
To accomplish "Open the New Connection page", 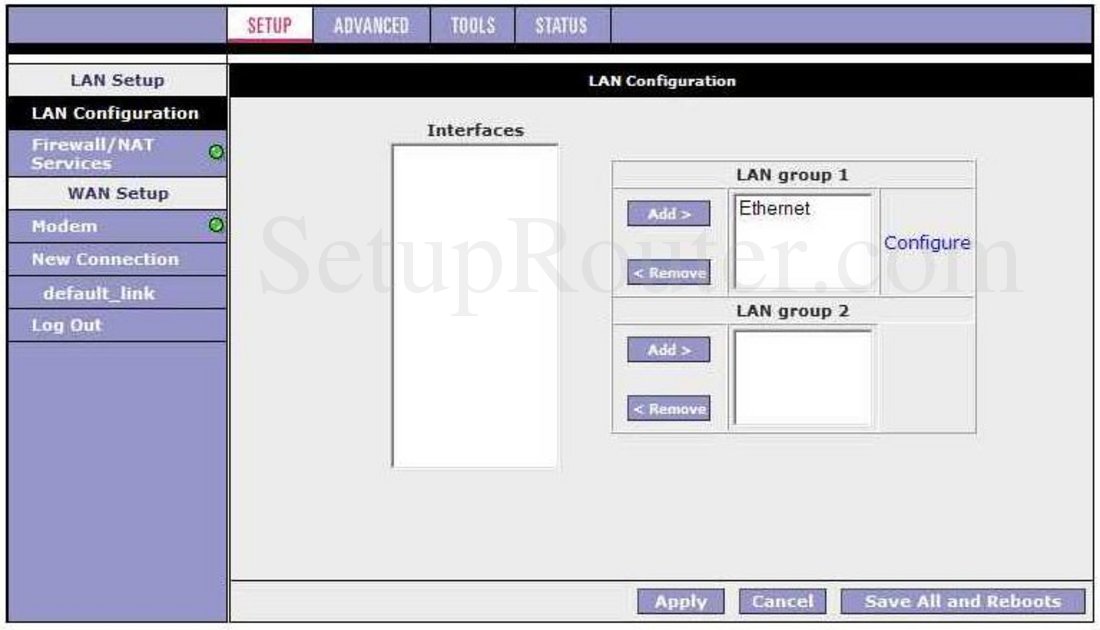I will (x=105, y=259).
